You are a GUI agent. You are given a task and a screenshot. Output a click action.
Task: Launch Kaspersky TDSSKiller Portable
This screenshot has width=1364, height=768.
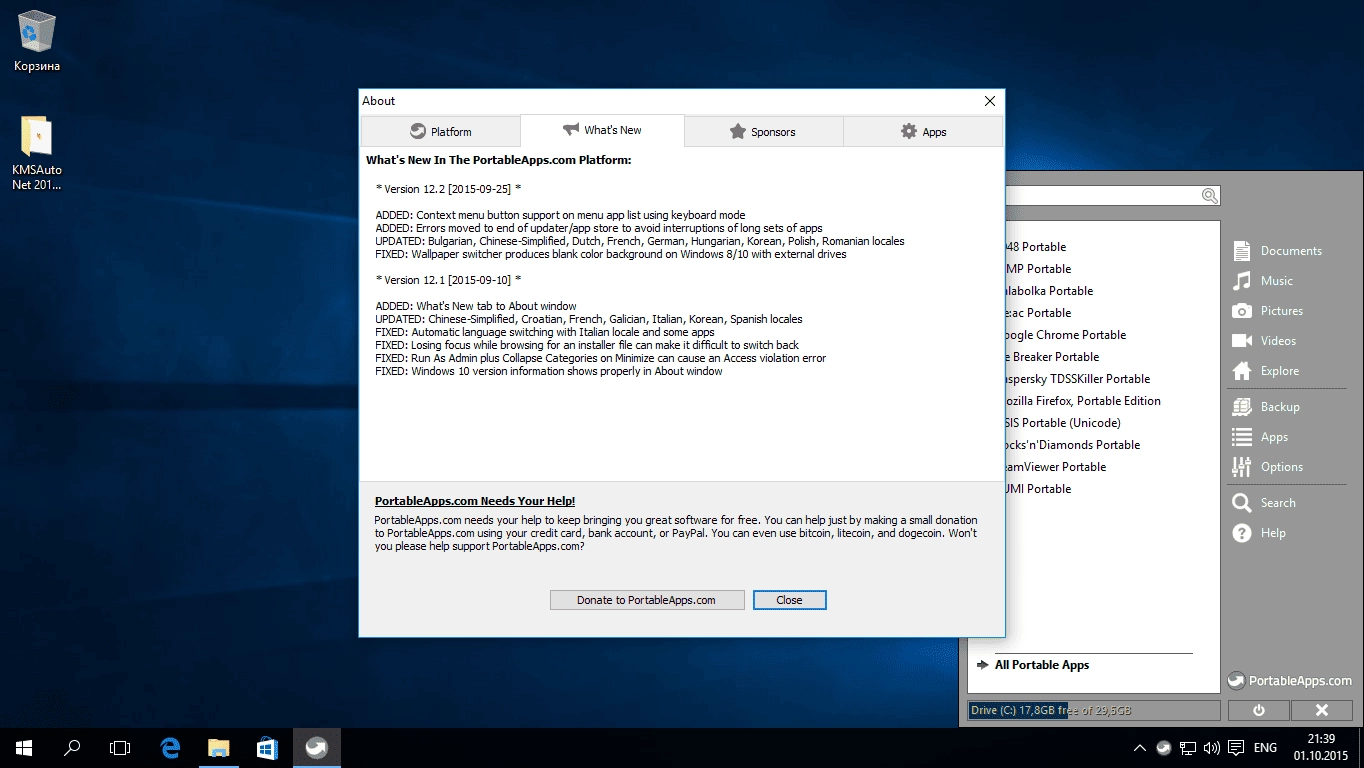(1078, 379)
